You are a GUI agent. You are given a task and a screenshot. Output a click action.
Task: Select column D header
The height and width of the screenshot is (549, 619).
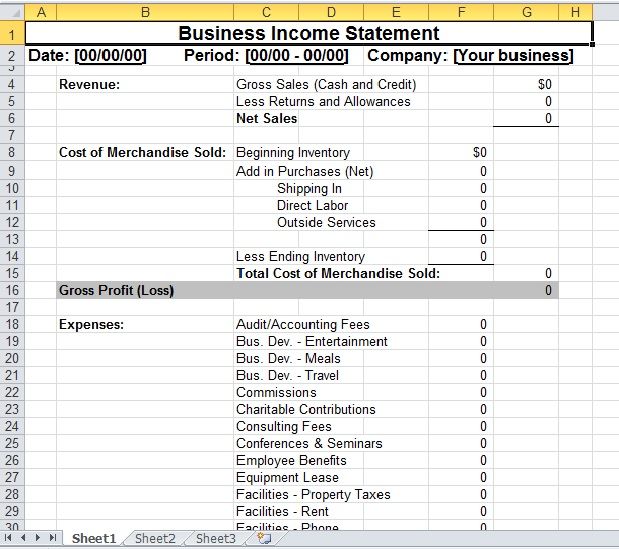coord(331,12)
